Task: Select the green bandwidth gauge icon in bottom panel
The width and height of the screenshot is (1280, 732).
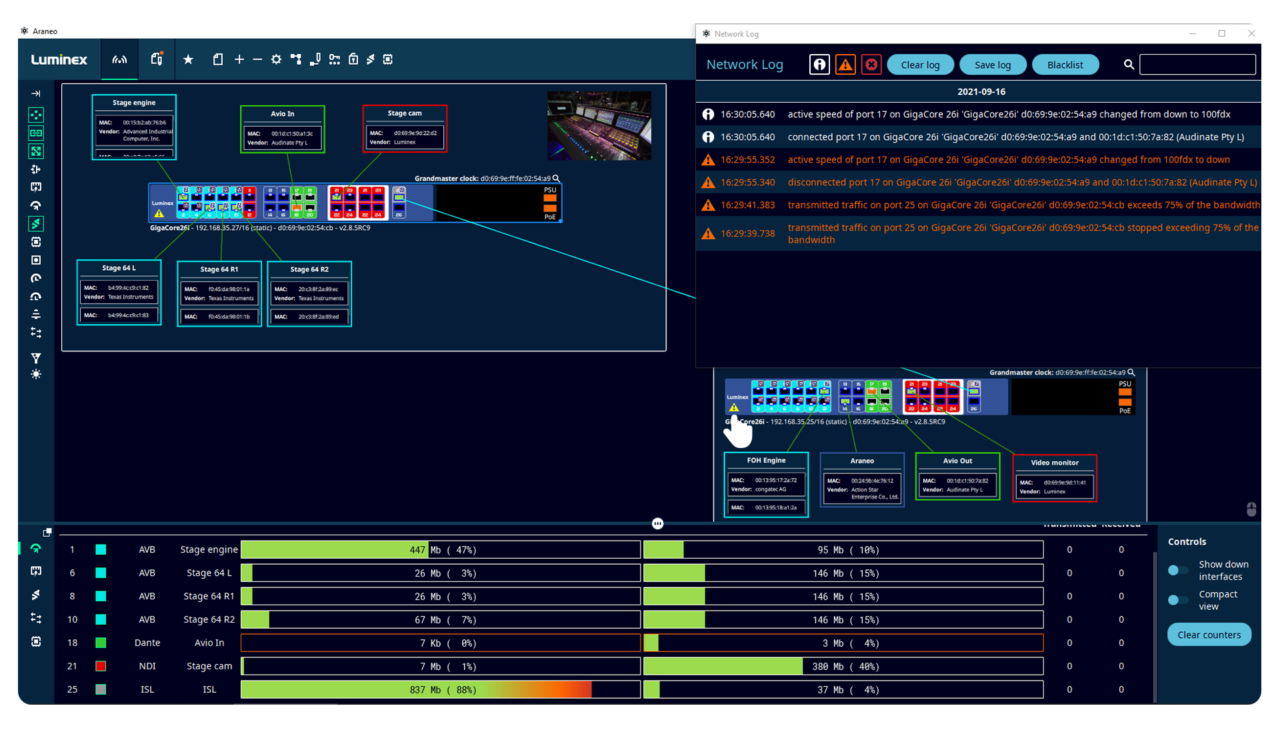Action: point(36,549)
